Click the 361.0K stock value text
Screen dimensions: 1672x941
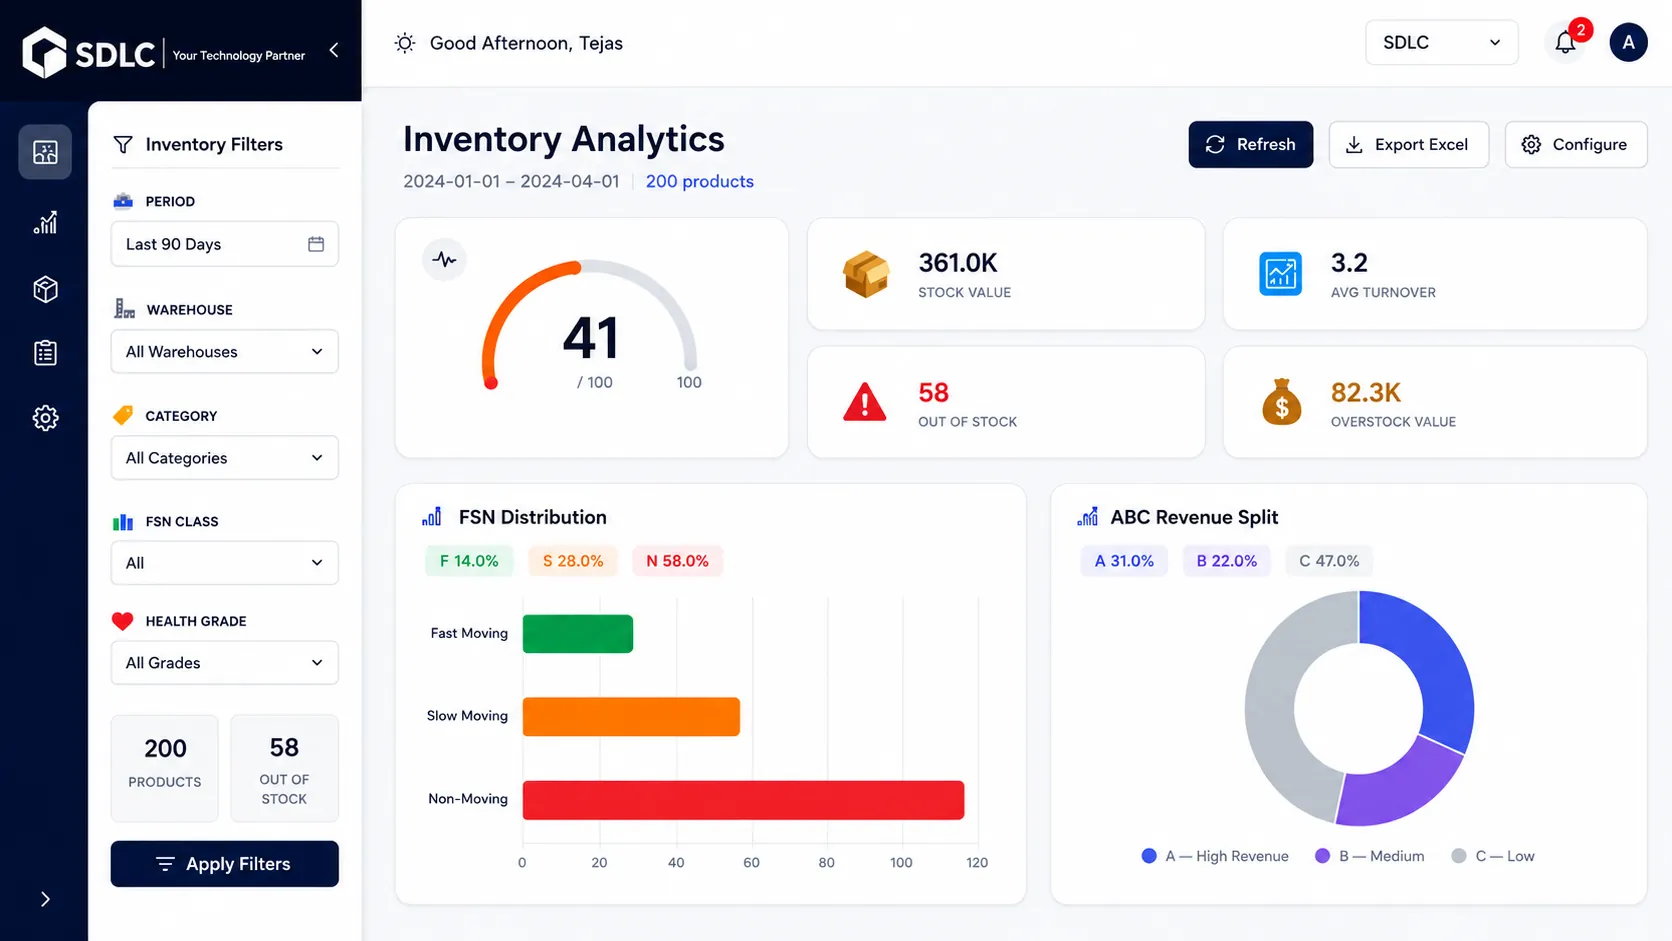958,263
